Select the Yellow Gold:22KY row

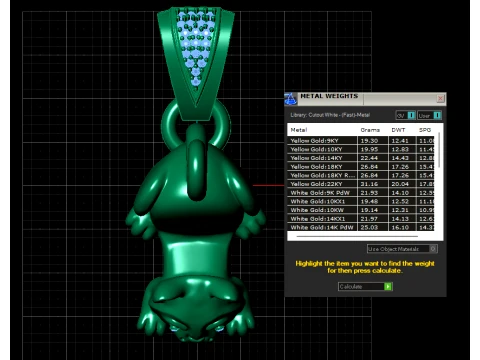362,184
